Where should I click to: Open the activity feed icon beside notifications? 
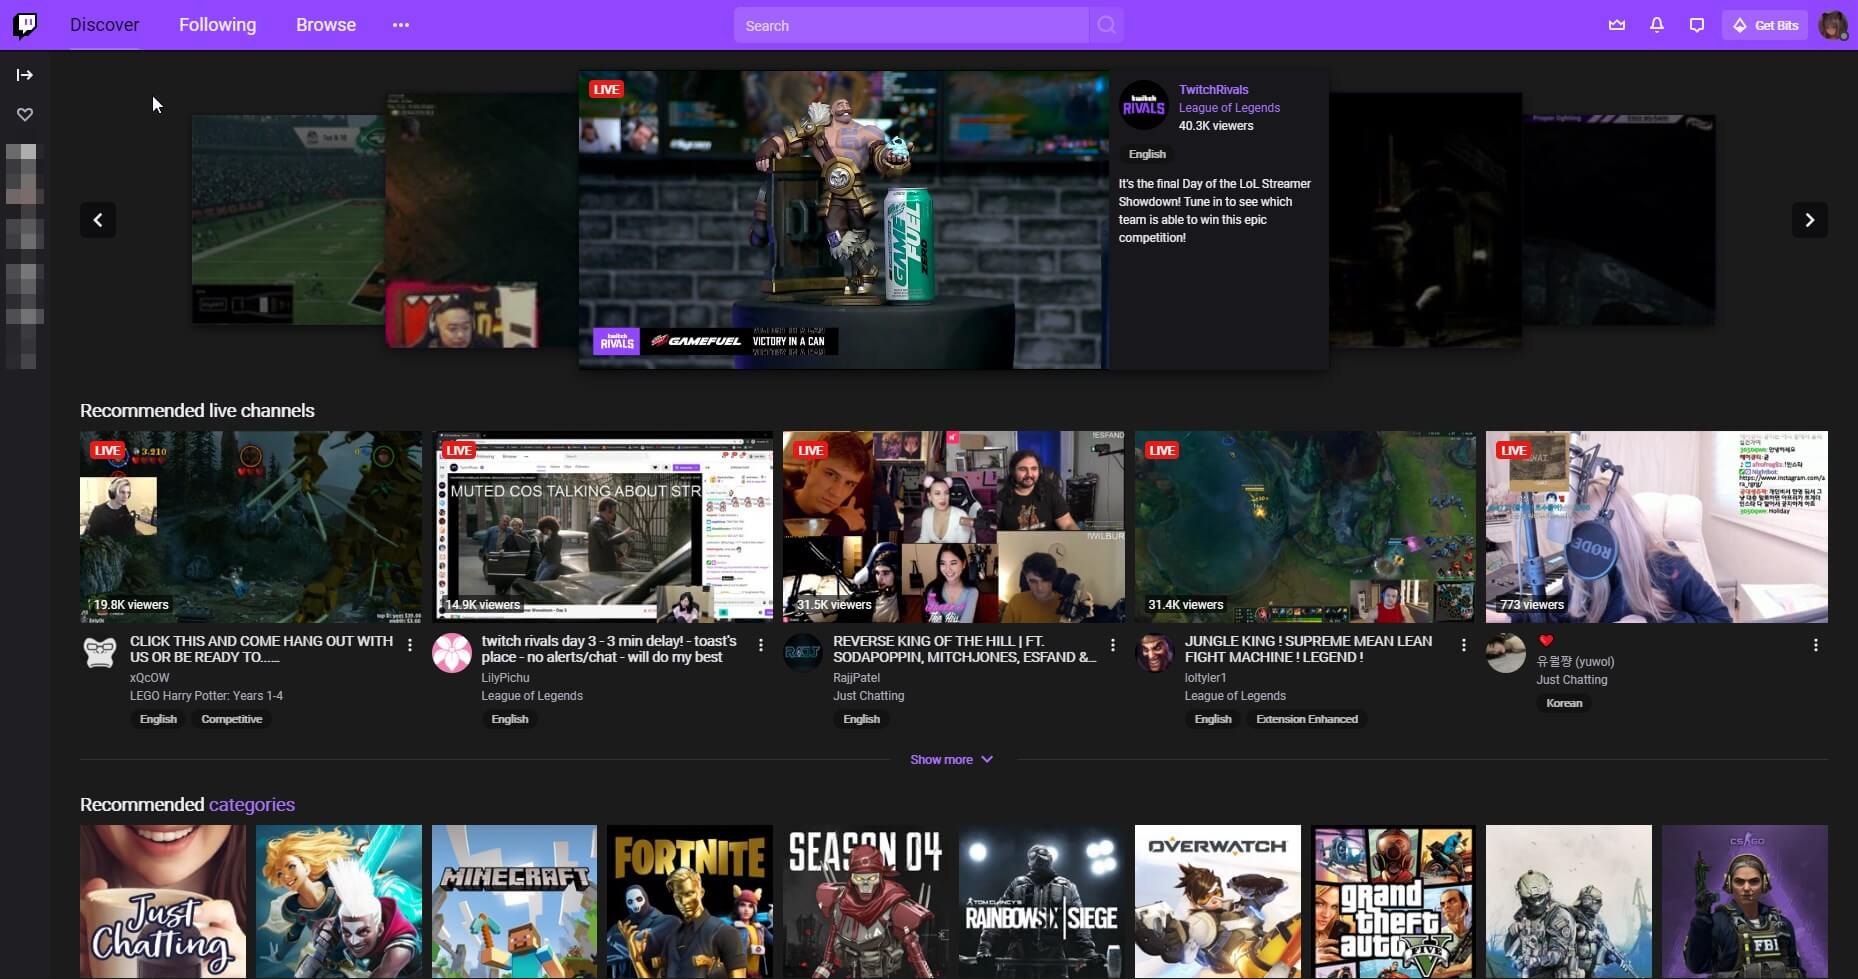(x=1617, y=24)
